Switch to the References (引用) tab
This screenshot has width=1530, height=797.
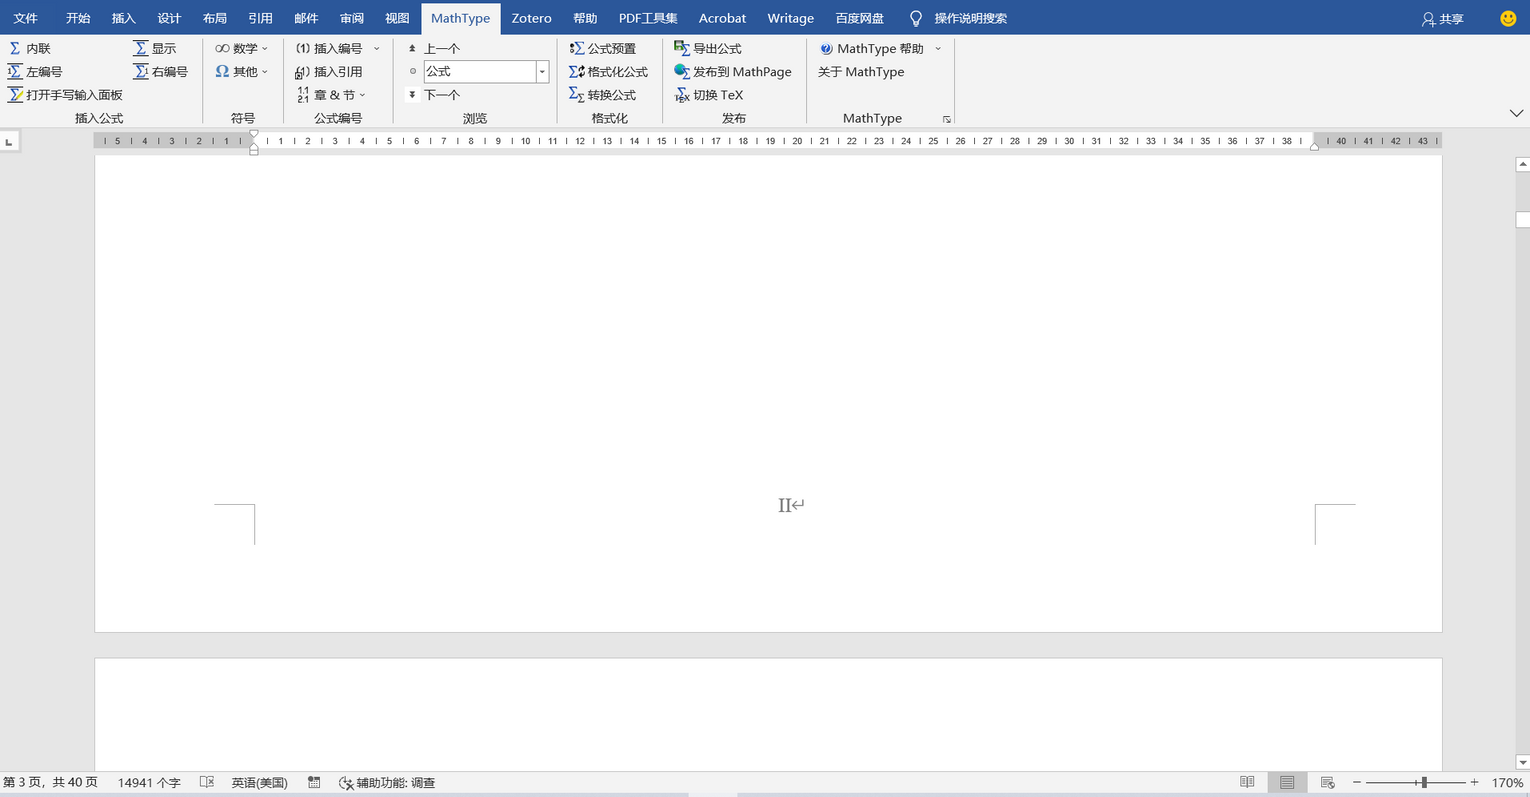coord(261,18)
